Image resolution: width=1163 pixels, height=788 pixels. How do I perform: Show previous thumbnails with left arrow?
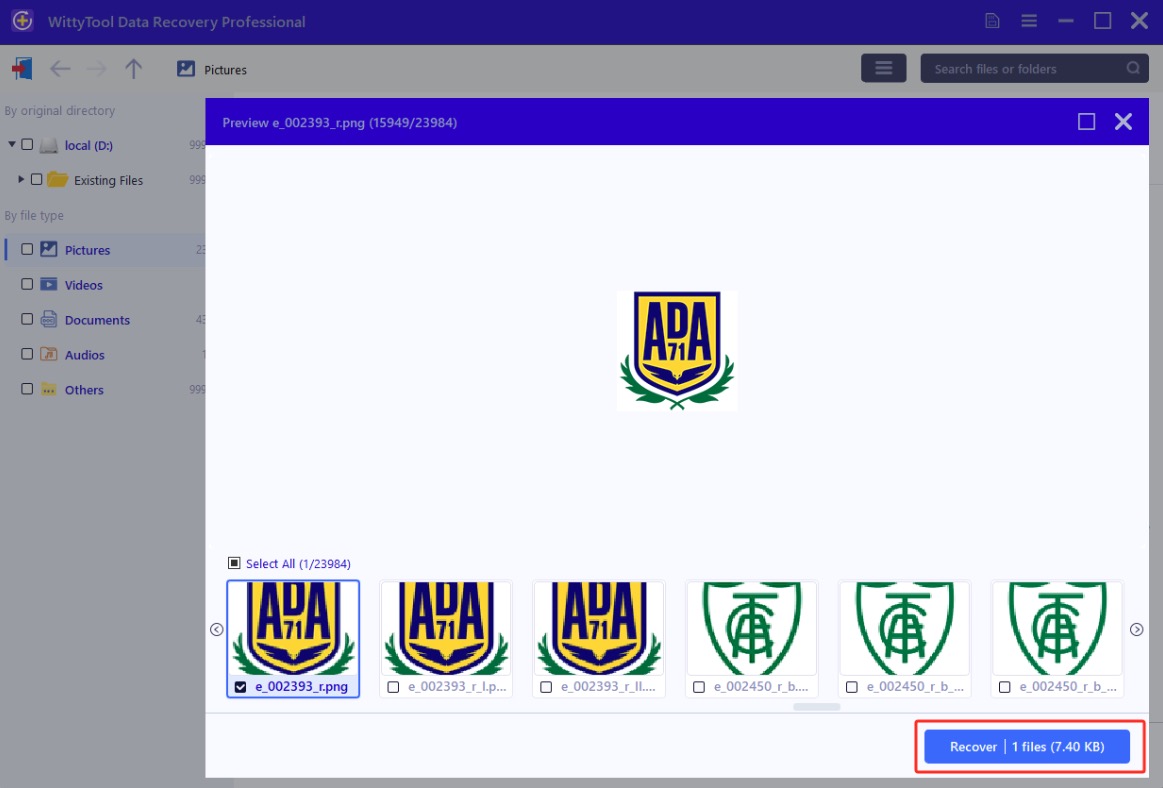click(x=217, y=629)
